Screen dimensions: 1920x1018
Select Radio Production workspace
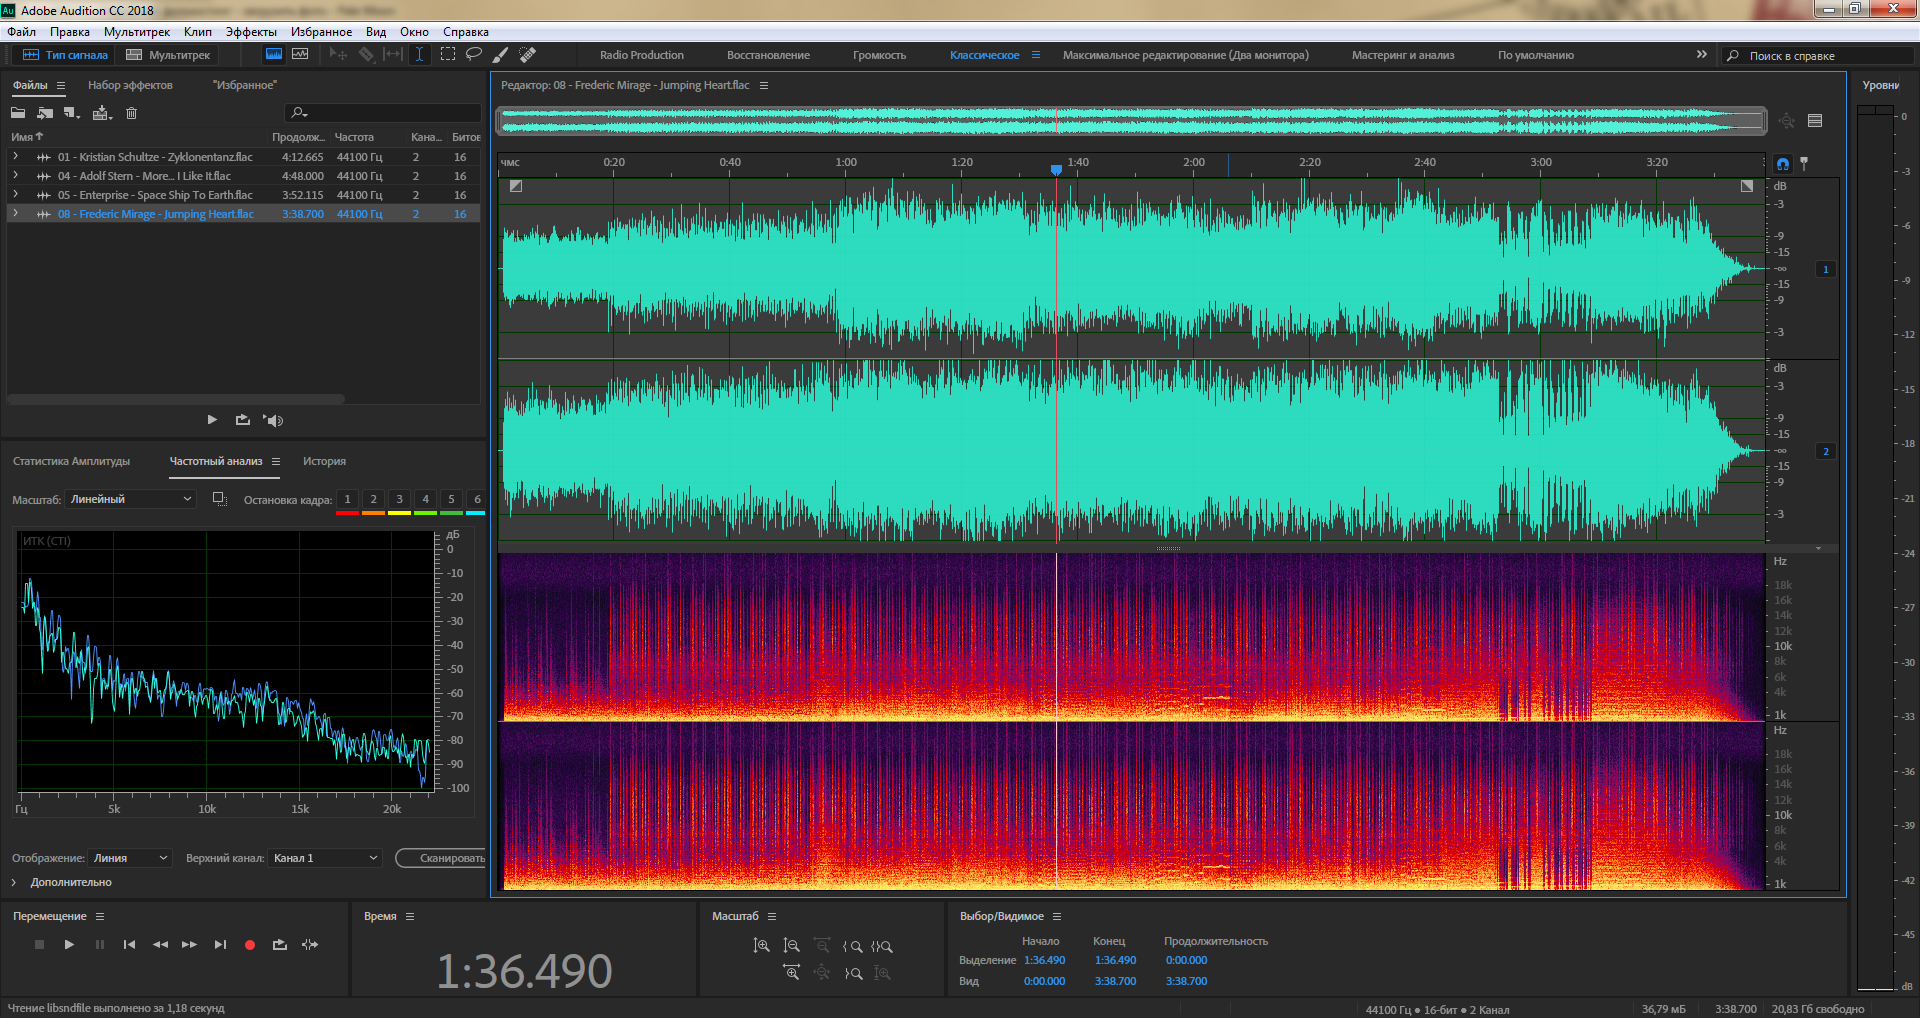tap(642, 55)
